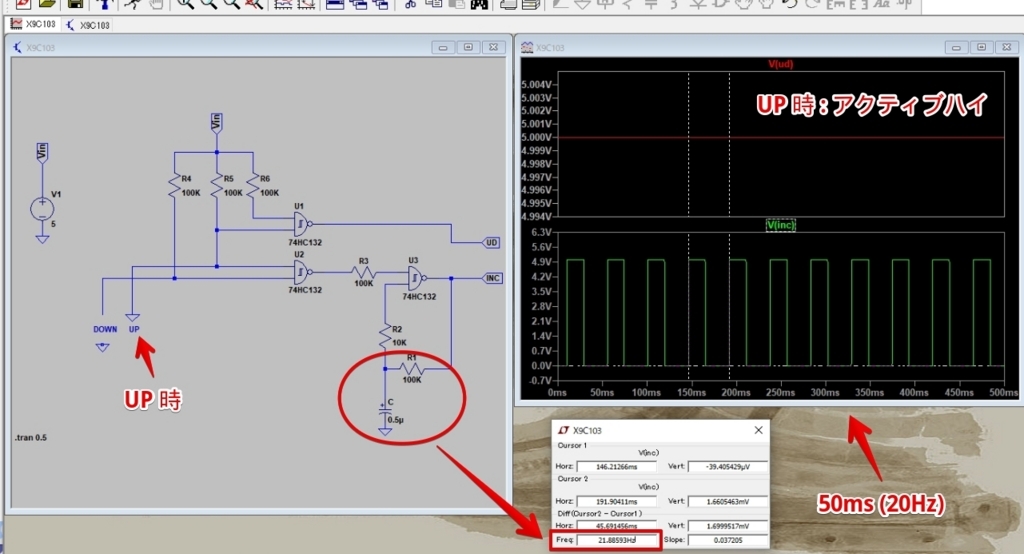Click the Cursor 1 Horz input field
This screenshot has height=554, width=1024.
coord(616,466)
